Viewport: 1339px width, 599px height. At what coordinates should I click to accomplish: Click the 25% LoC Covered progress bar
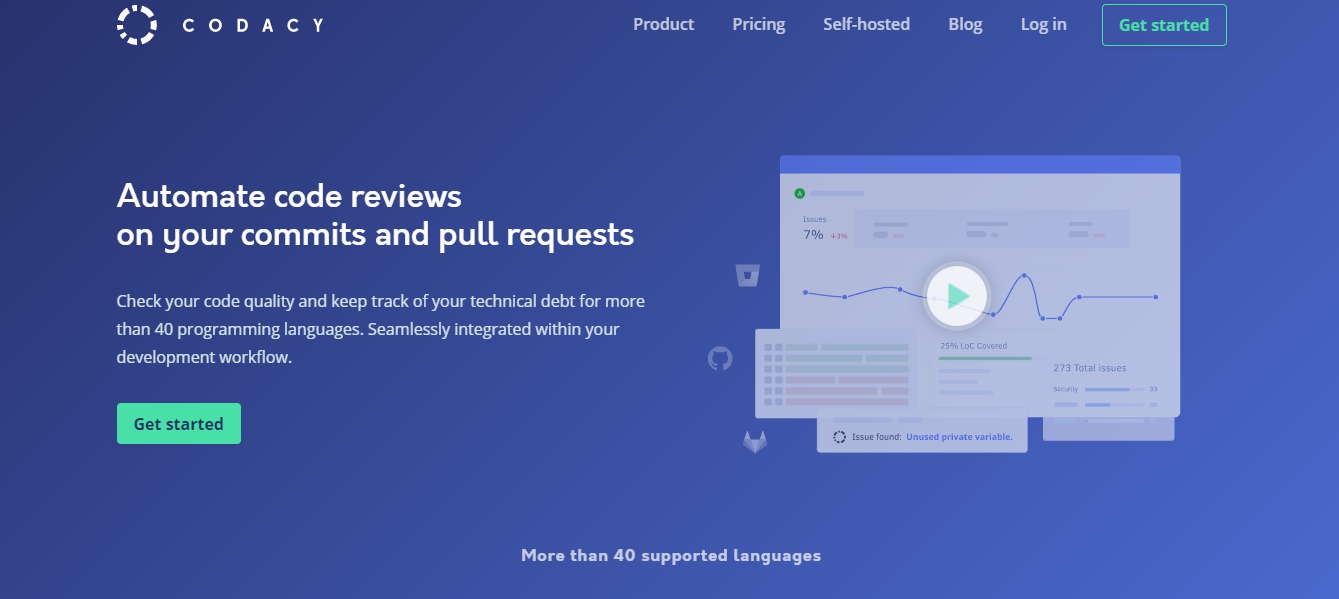click(x=990, y=358)
